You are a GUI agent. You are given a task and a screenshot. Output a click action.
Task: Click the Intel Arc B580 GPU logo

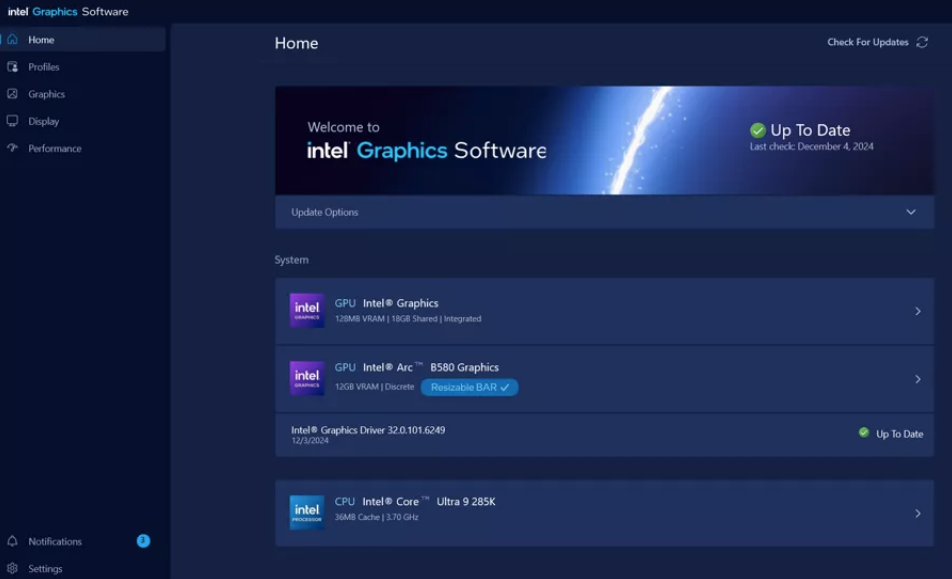coord(307,378)
